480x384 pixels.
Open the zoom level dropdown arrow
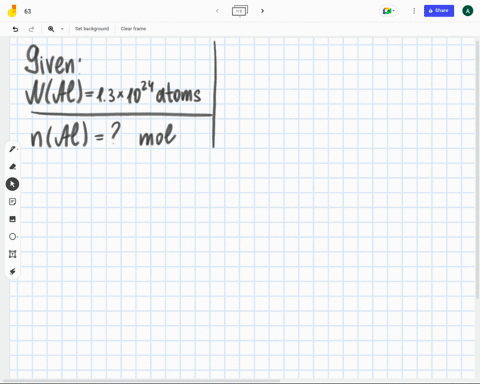point(62,29)
